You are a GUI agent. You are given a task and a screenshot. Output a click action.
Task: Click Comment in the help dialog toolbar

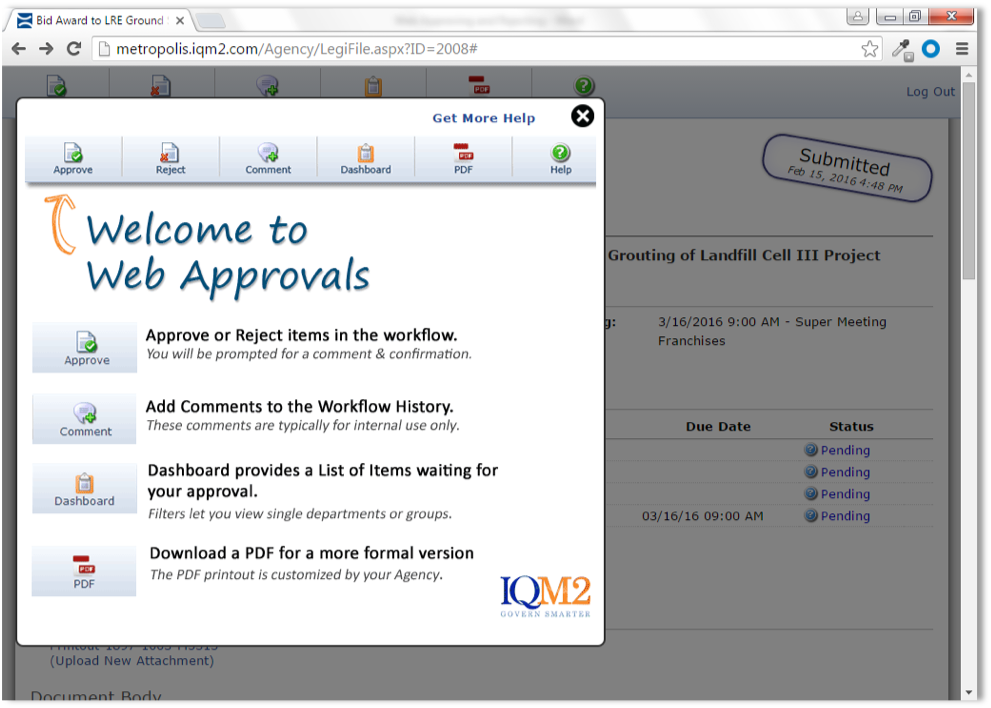pyautogui.click(x=269, y=158)
